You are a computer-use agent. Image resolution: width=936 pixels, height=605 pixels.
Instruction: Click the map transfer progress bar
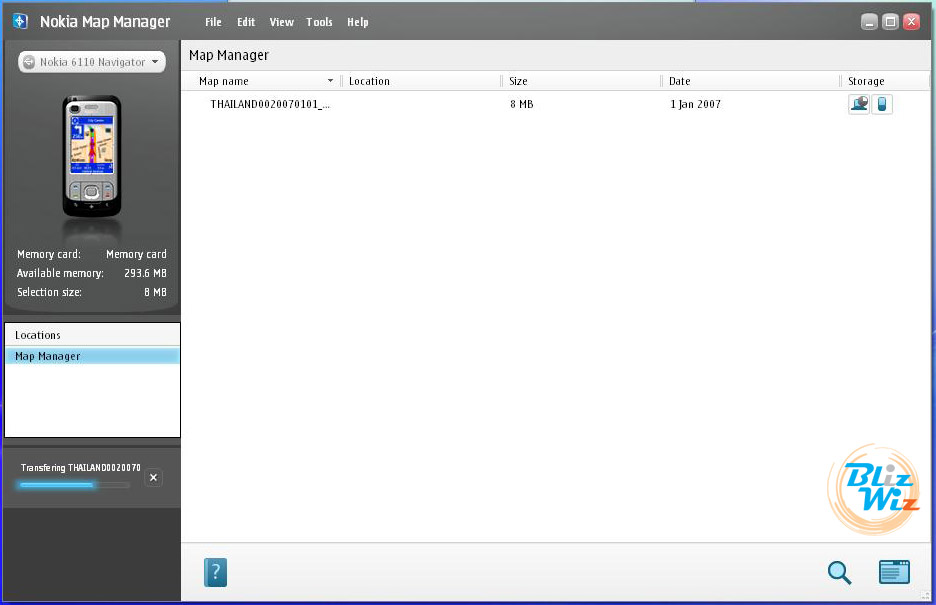75,485
